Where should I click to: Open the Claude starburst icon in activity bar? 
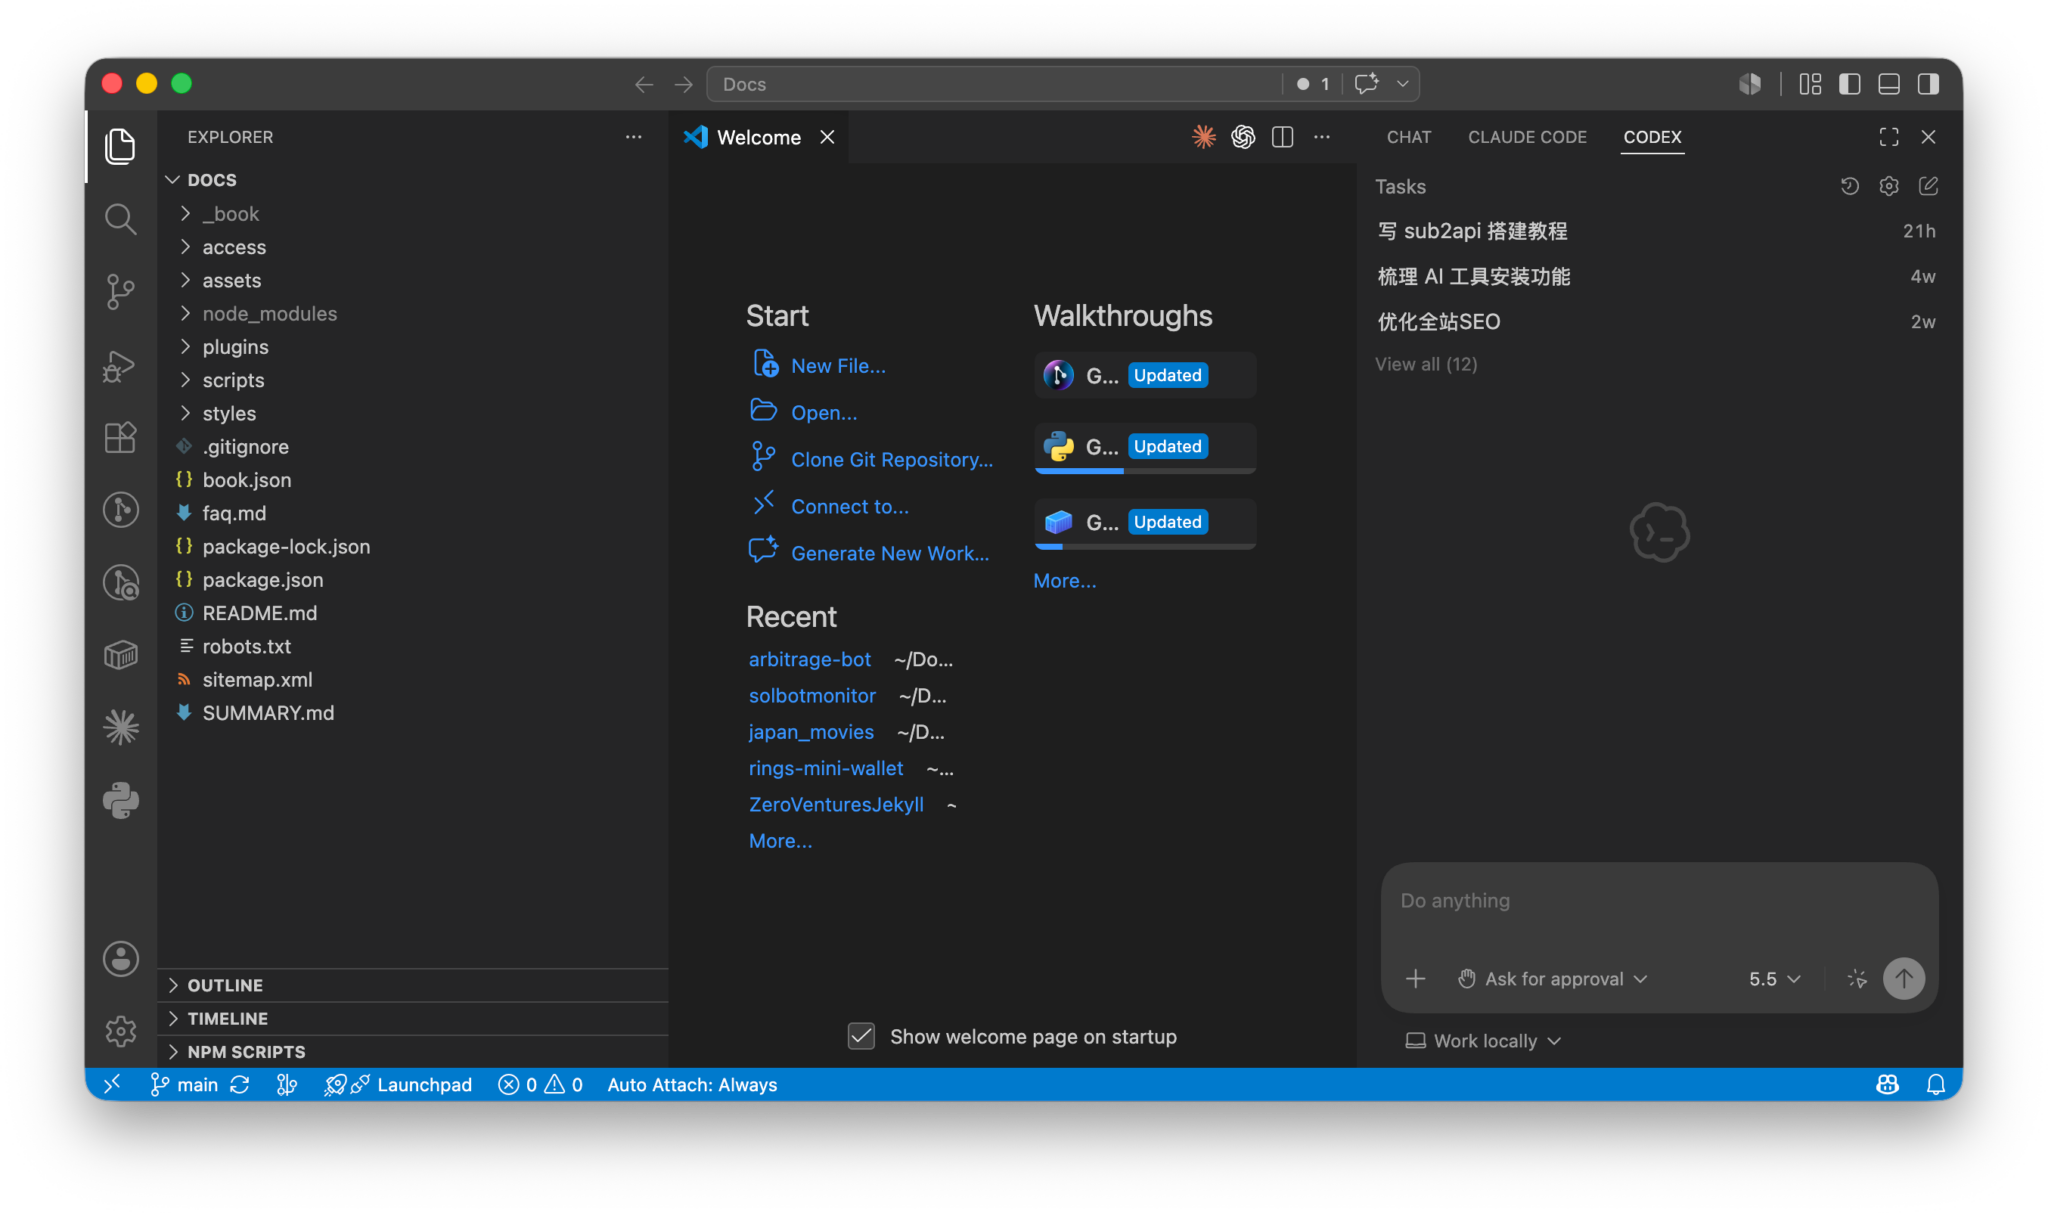pos(120,727)
